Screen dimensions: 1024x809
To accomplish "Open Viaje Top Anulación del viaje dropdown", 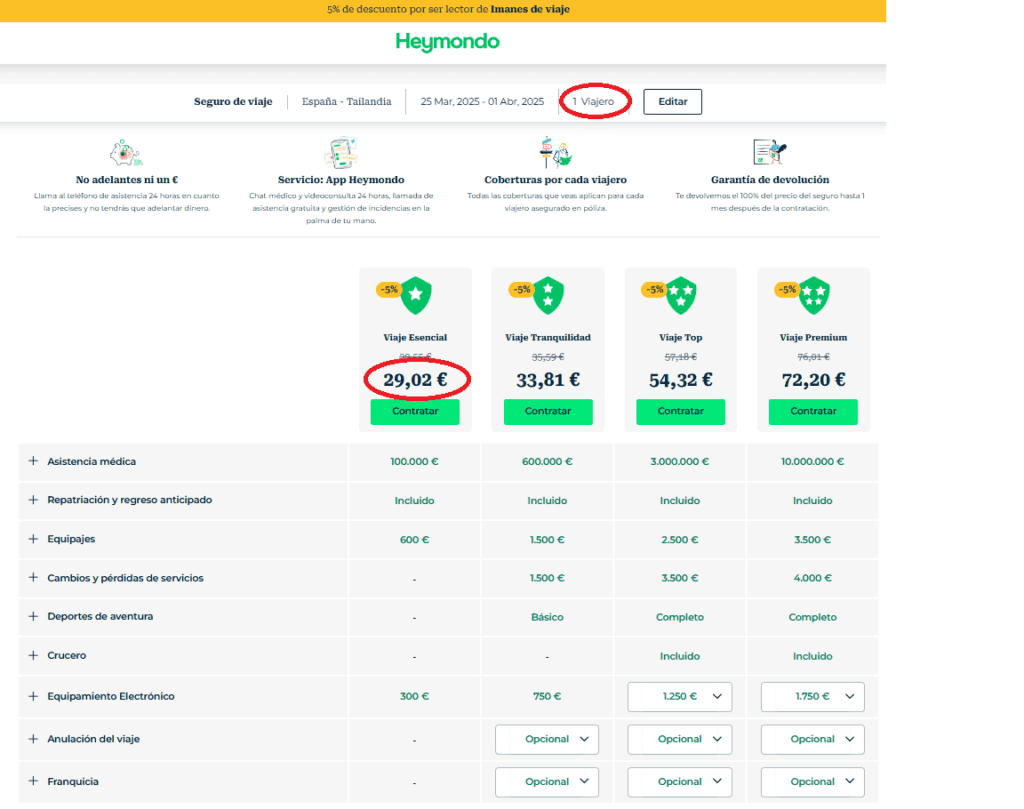I will 680,739.
